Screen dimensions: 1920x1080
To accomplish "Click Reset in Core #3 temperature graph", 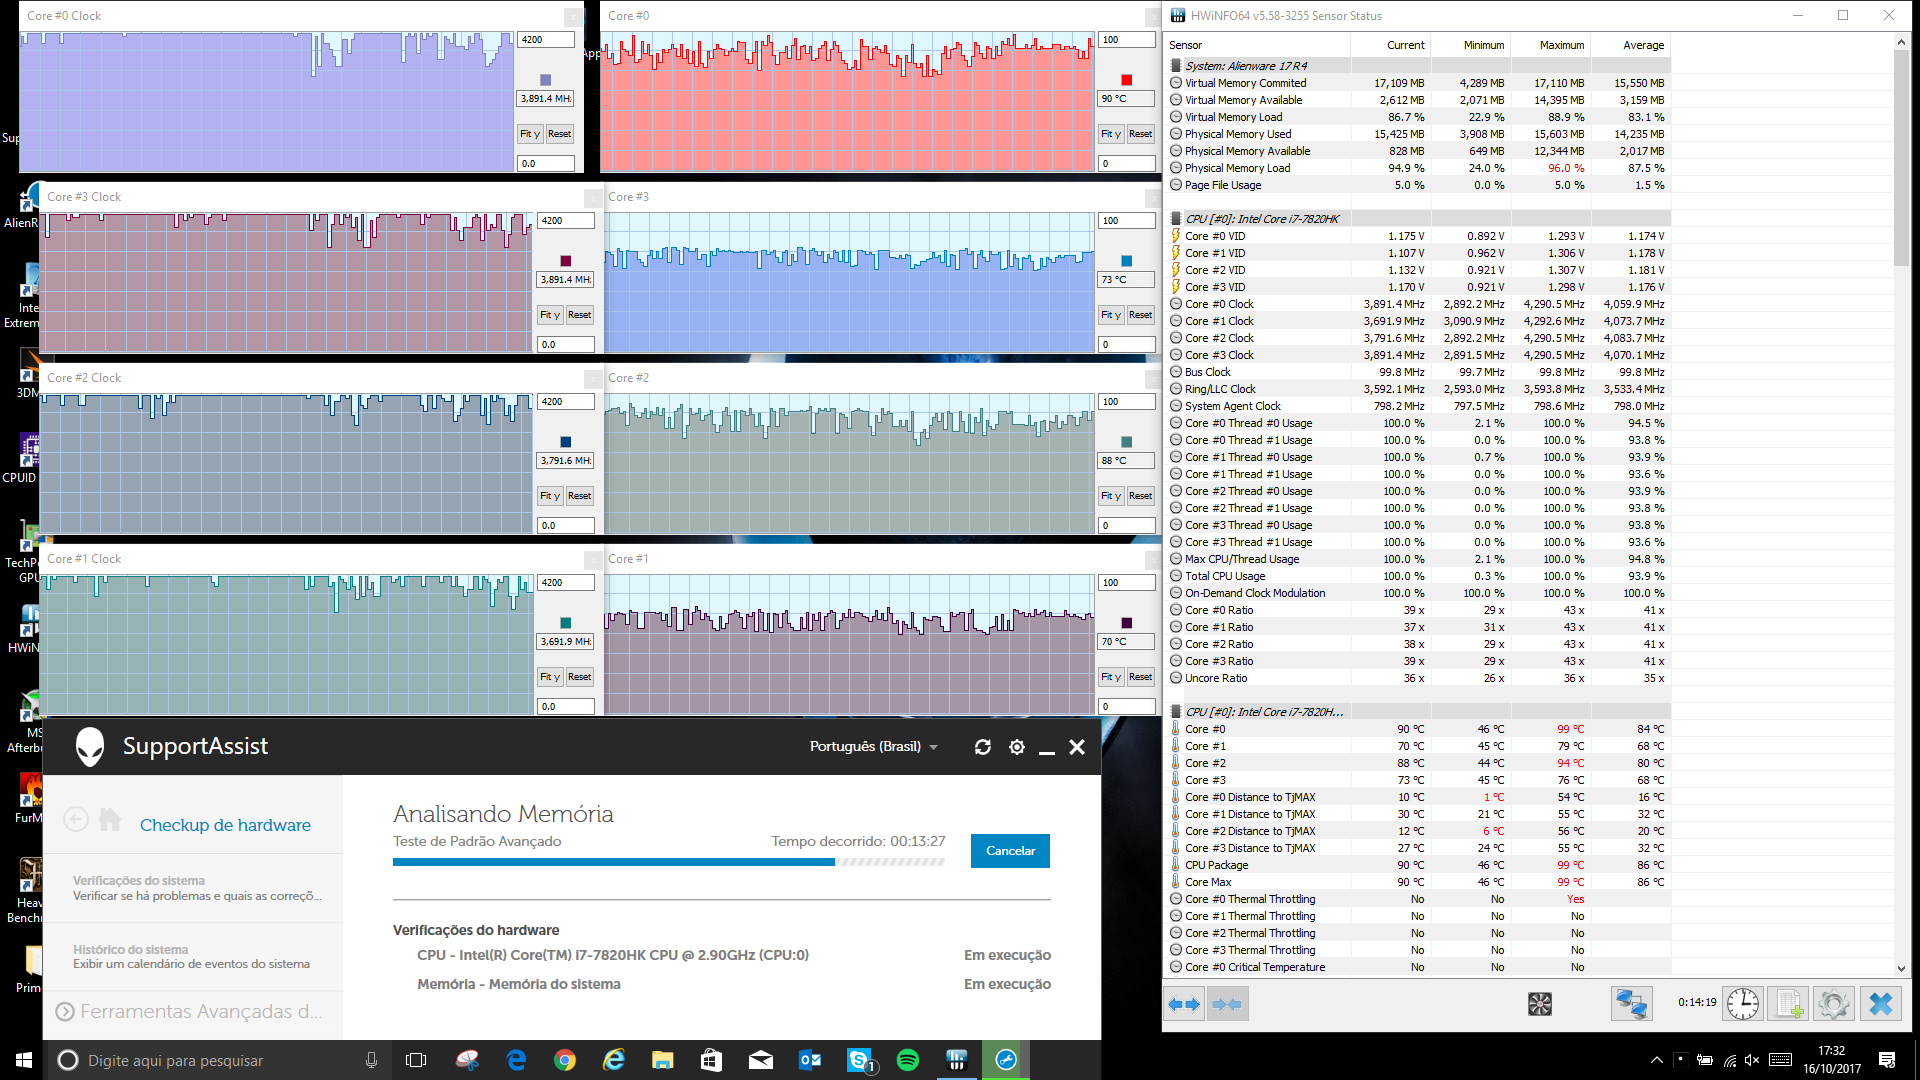I will tap(1141, 315).
